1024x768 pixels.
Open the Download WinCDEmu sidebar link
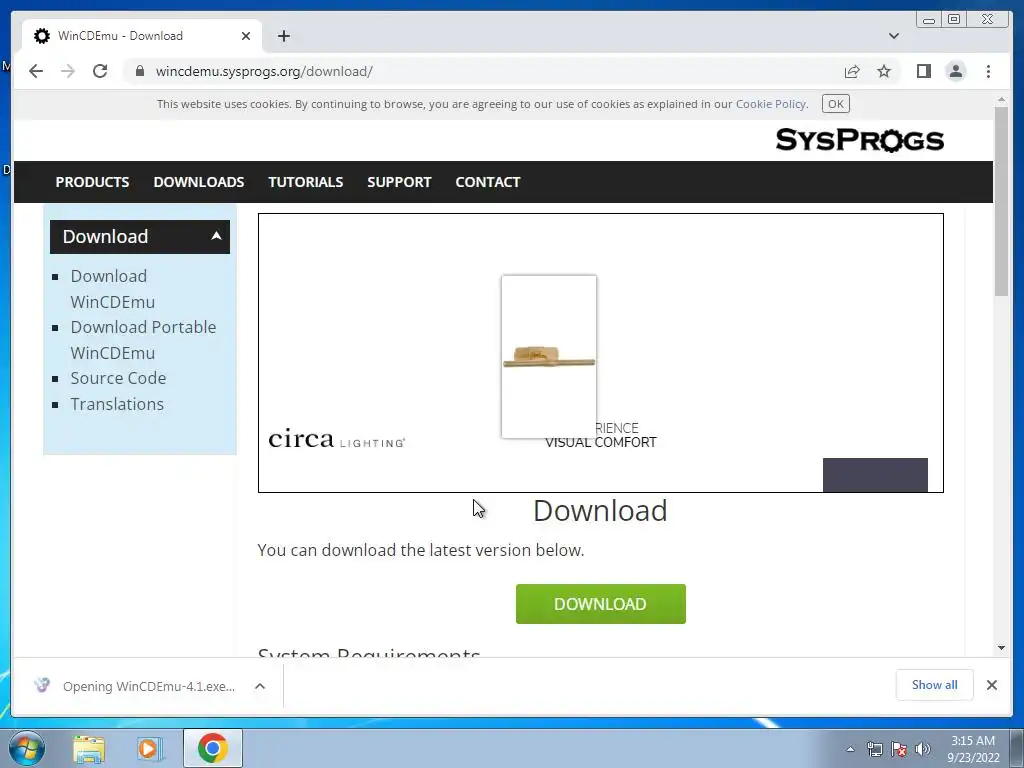[112, 289]
